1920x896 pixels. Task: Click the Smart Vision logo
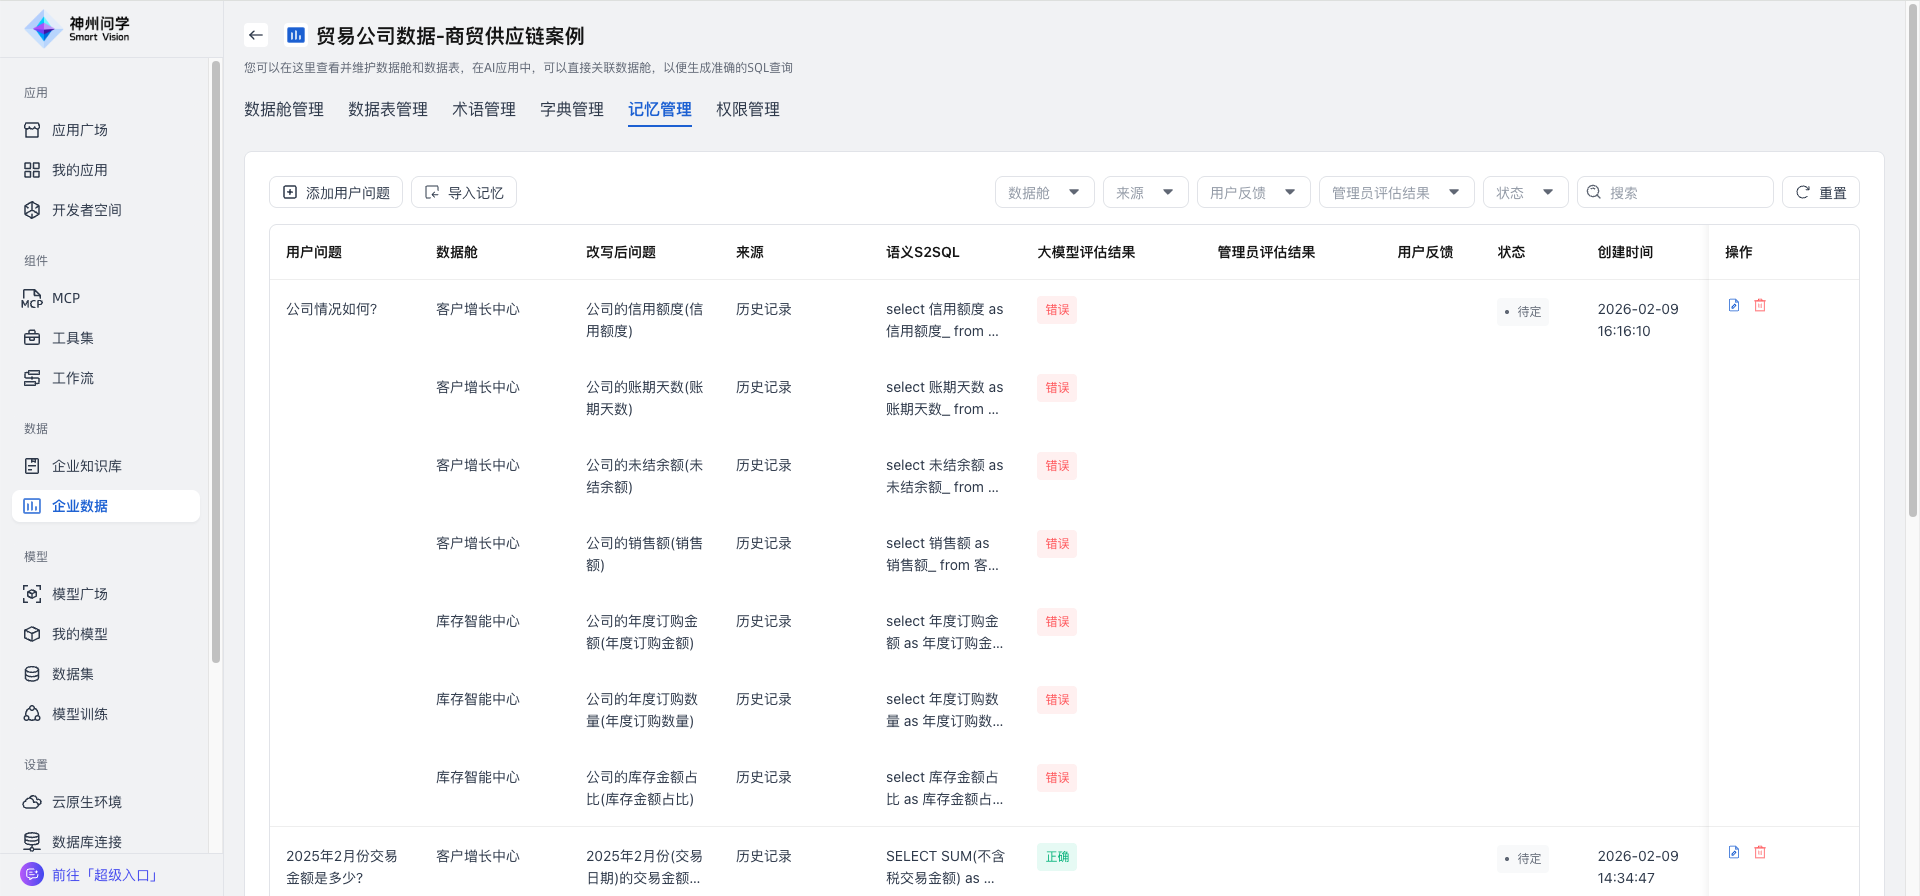point(78,29)
